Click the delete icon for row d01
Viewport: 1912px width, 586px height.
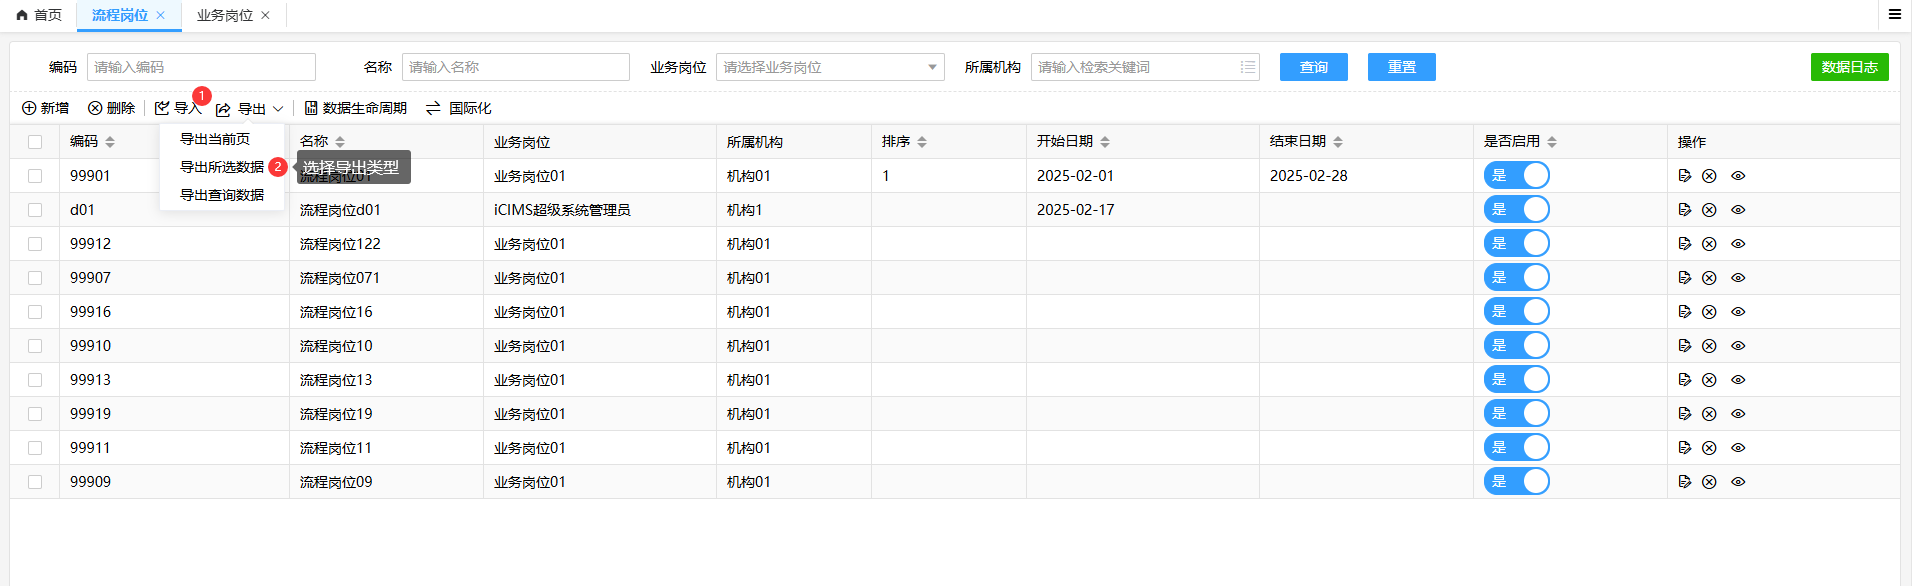pyautogui.click(x=1709, y=210)
